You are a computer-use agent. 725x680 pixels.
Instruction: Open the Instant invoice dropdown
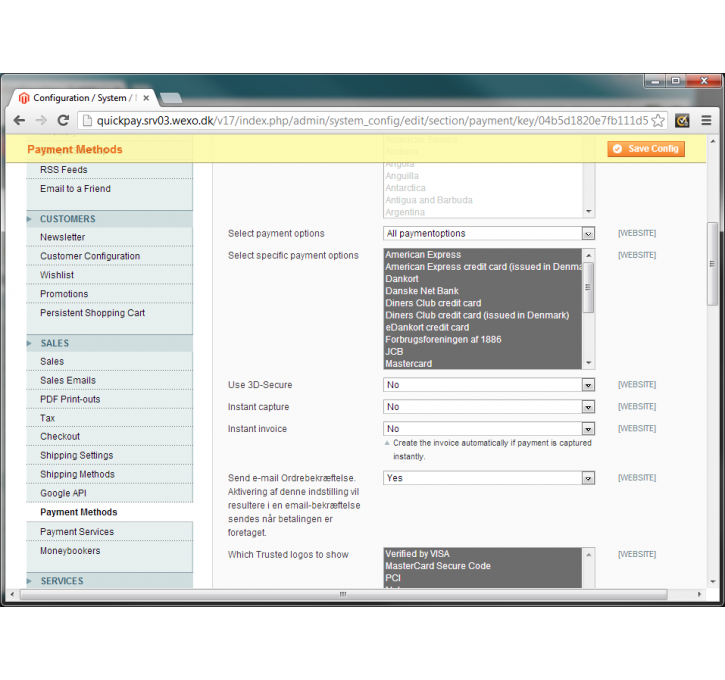point(489,429)
